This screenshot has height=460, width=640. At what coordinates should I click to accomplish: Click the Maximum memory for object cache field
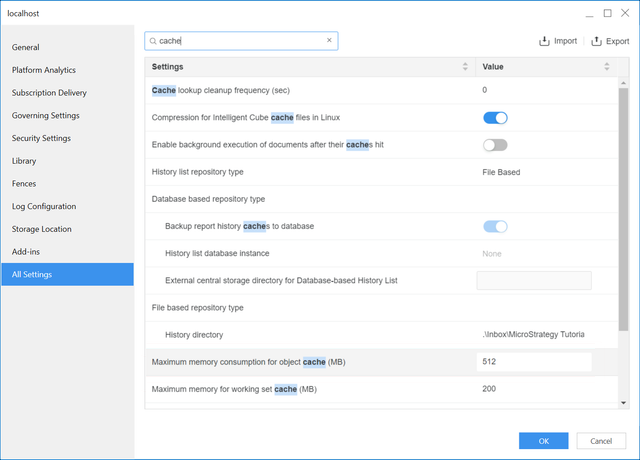click(534, 361)
